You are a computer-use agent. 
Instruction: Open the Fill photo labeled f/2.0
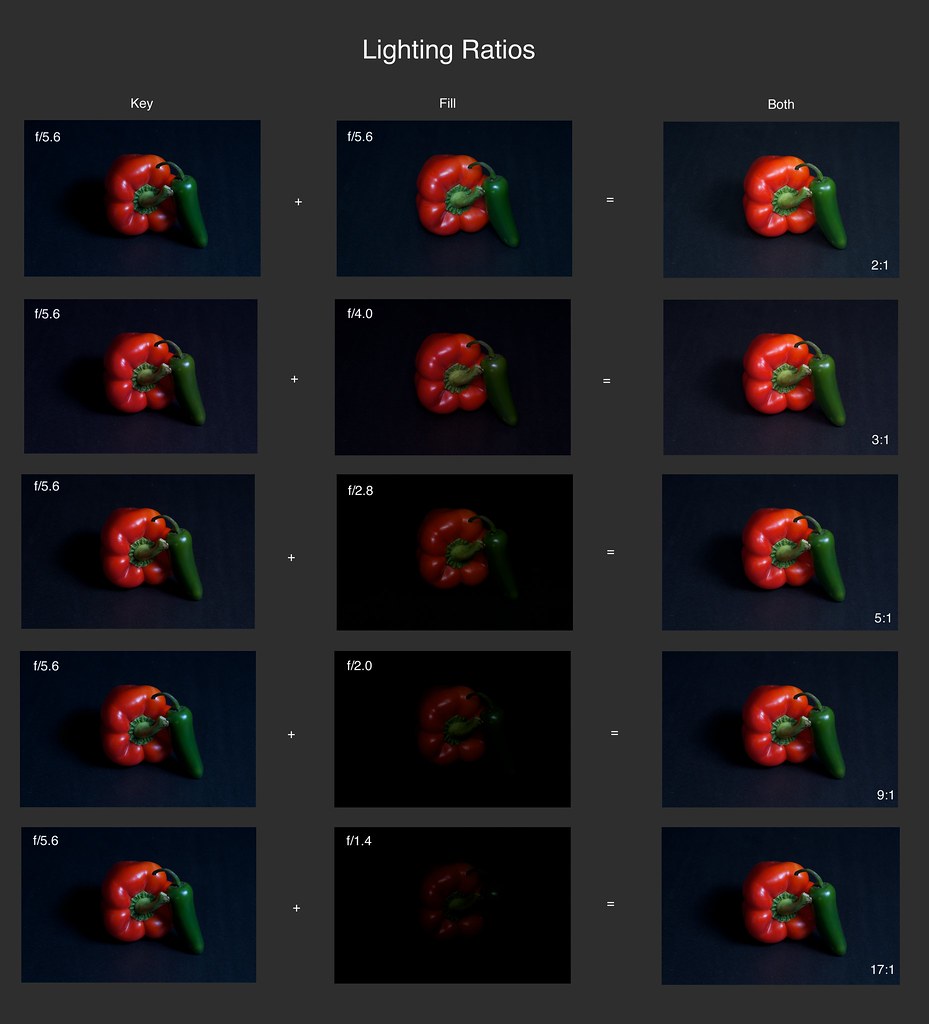tap(452, 729)
